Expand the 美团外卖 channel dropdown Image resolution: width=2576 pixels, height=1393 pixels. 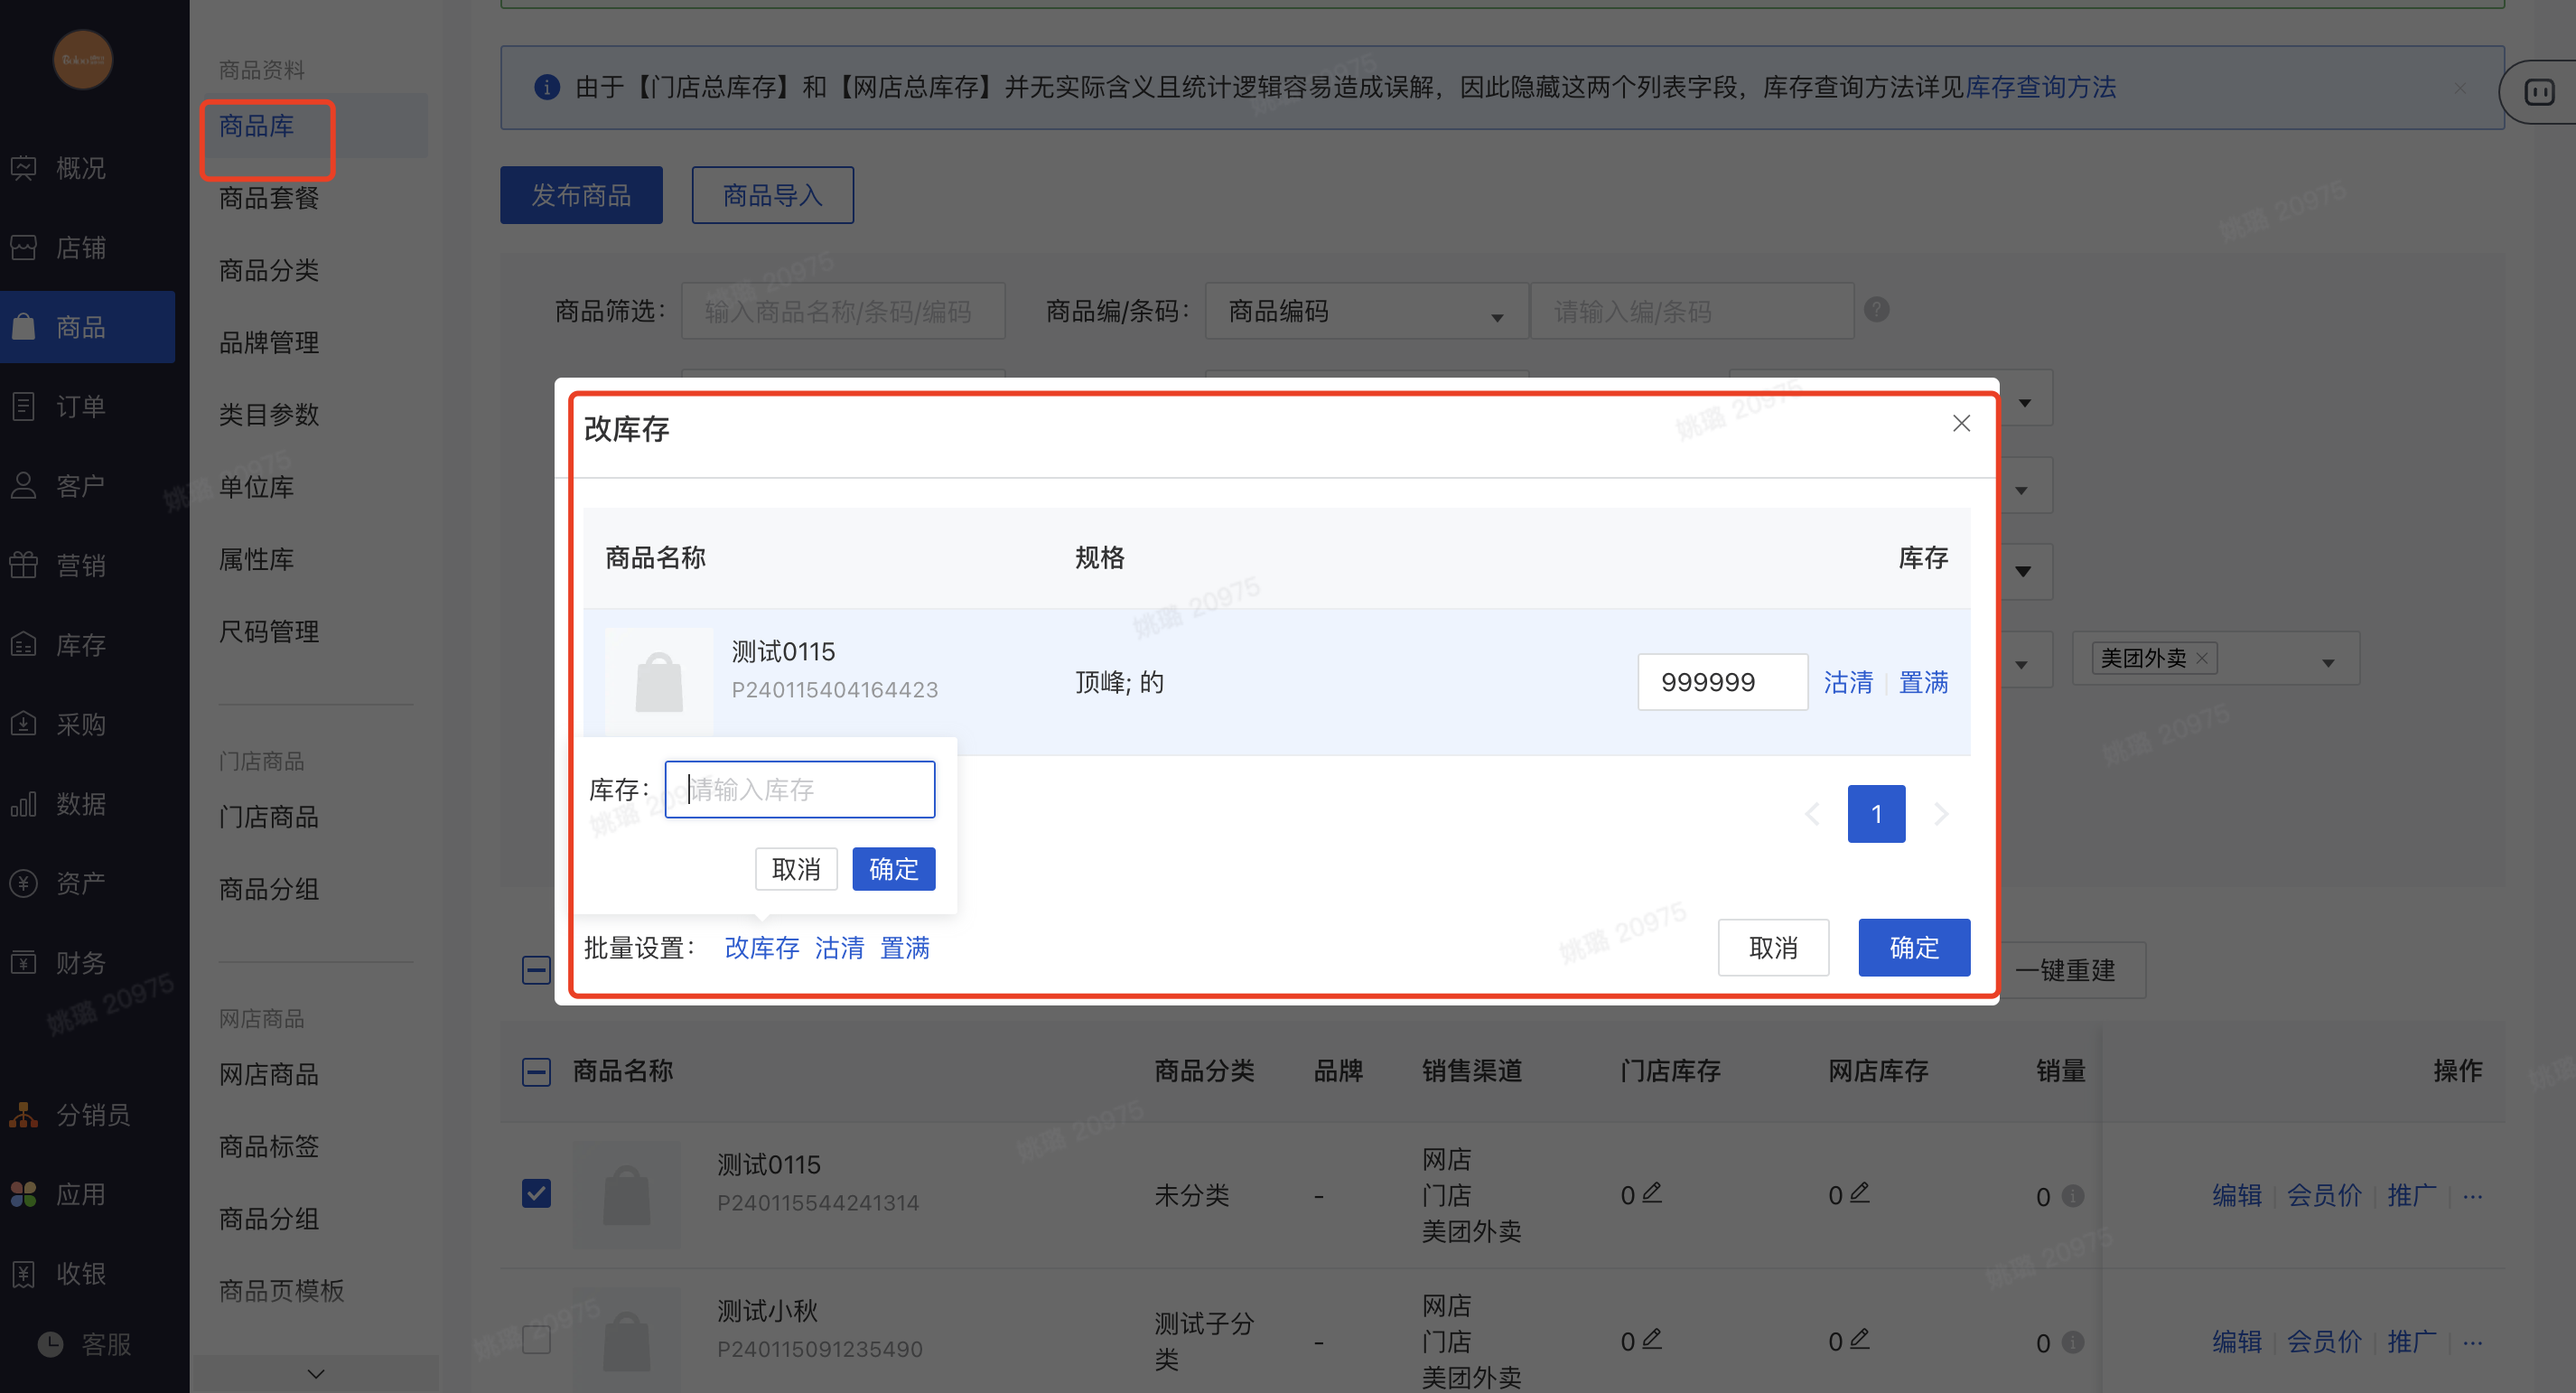(2328, 661)
